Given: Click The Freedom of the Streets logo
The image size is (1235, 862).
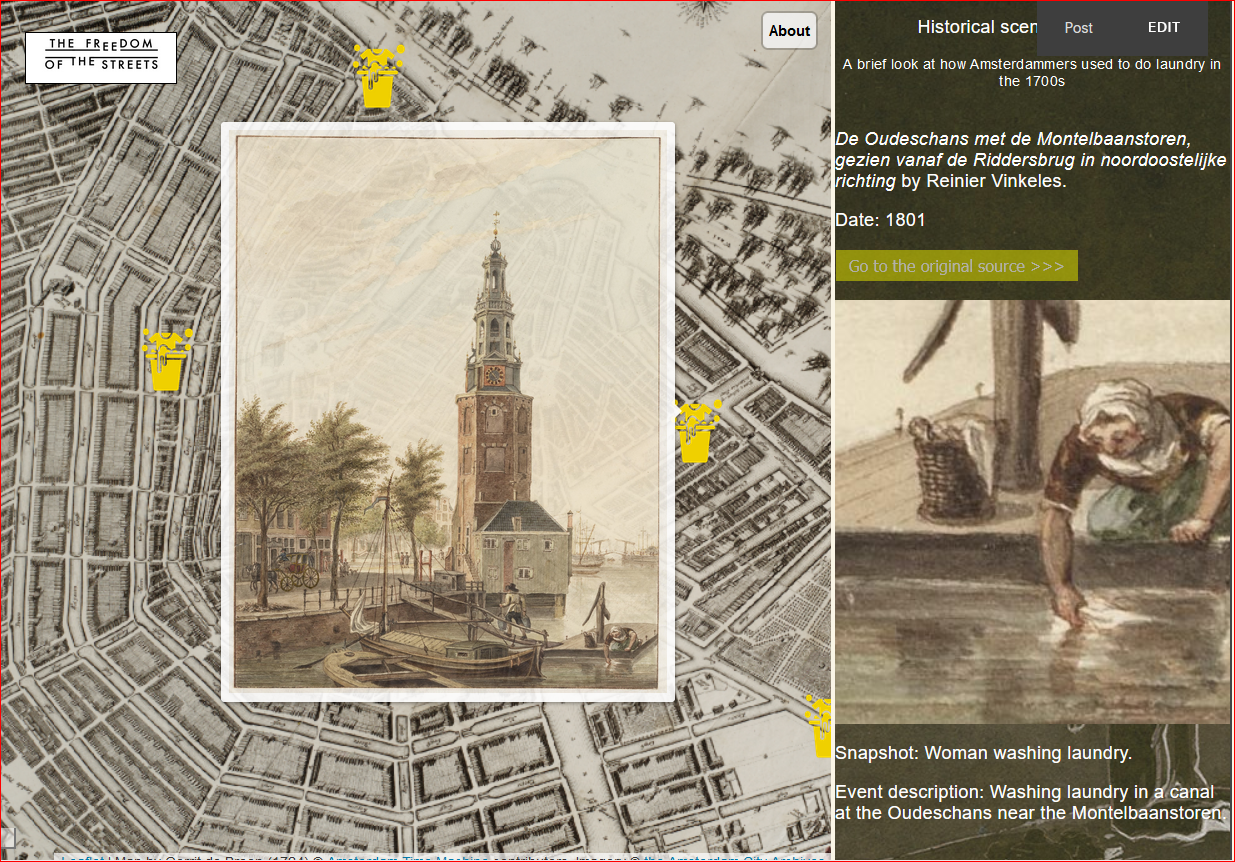Looking at the screenshot, I should (101, 58).
